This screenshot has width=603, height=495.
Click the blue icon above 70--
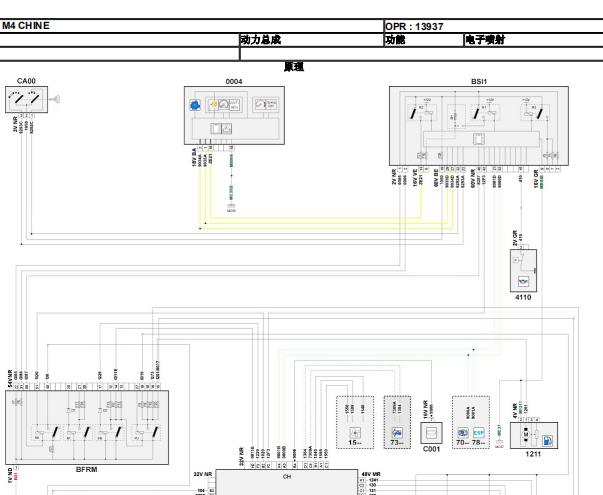tap(463, 433)
